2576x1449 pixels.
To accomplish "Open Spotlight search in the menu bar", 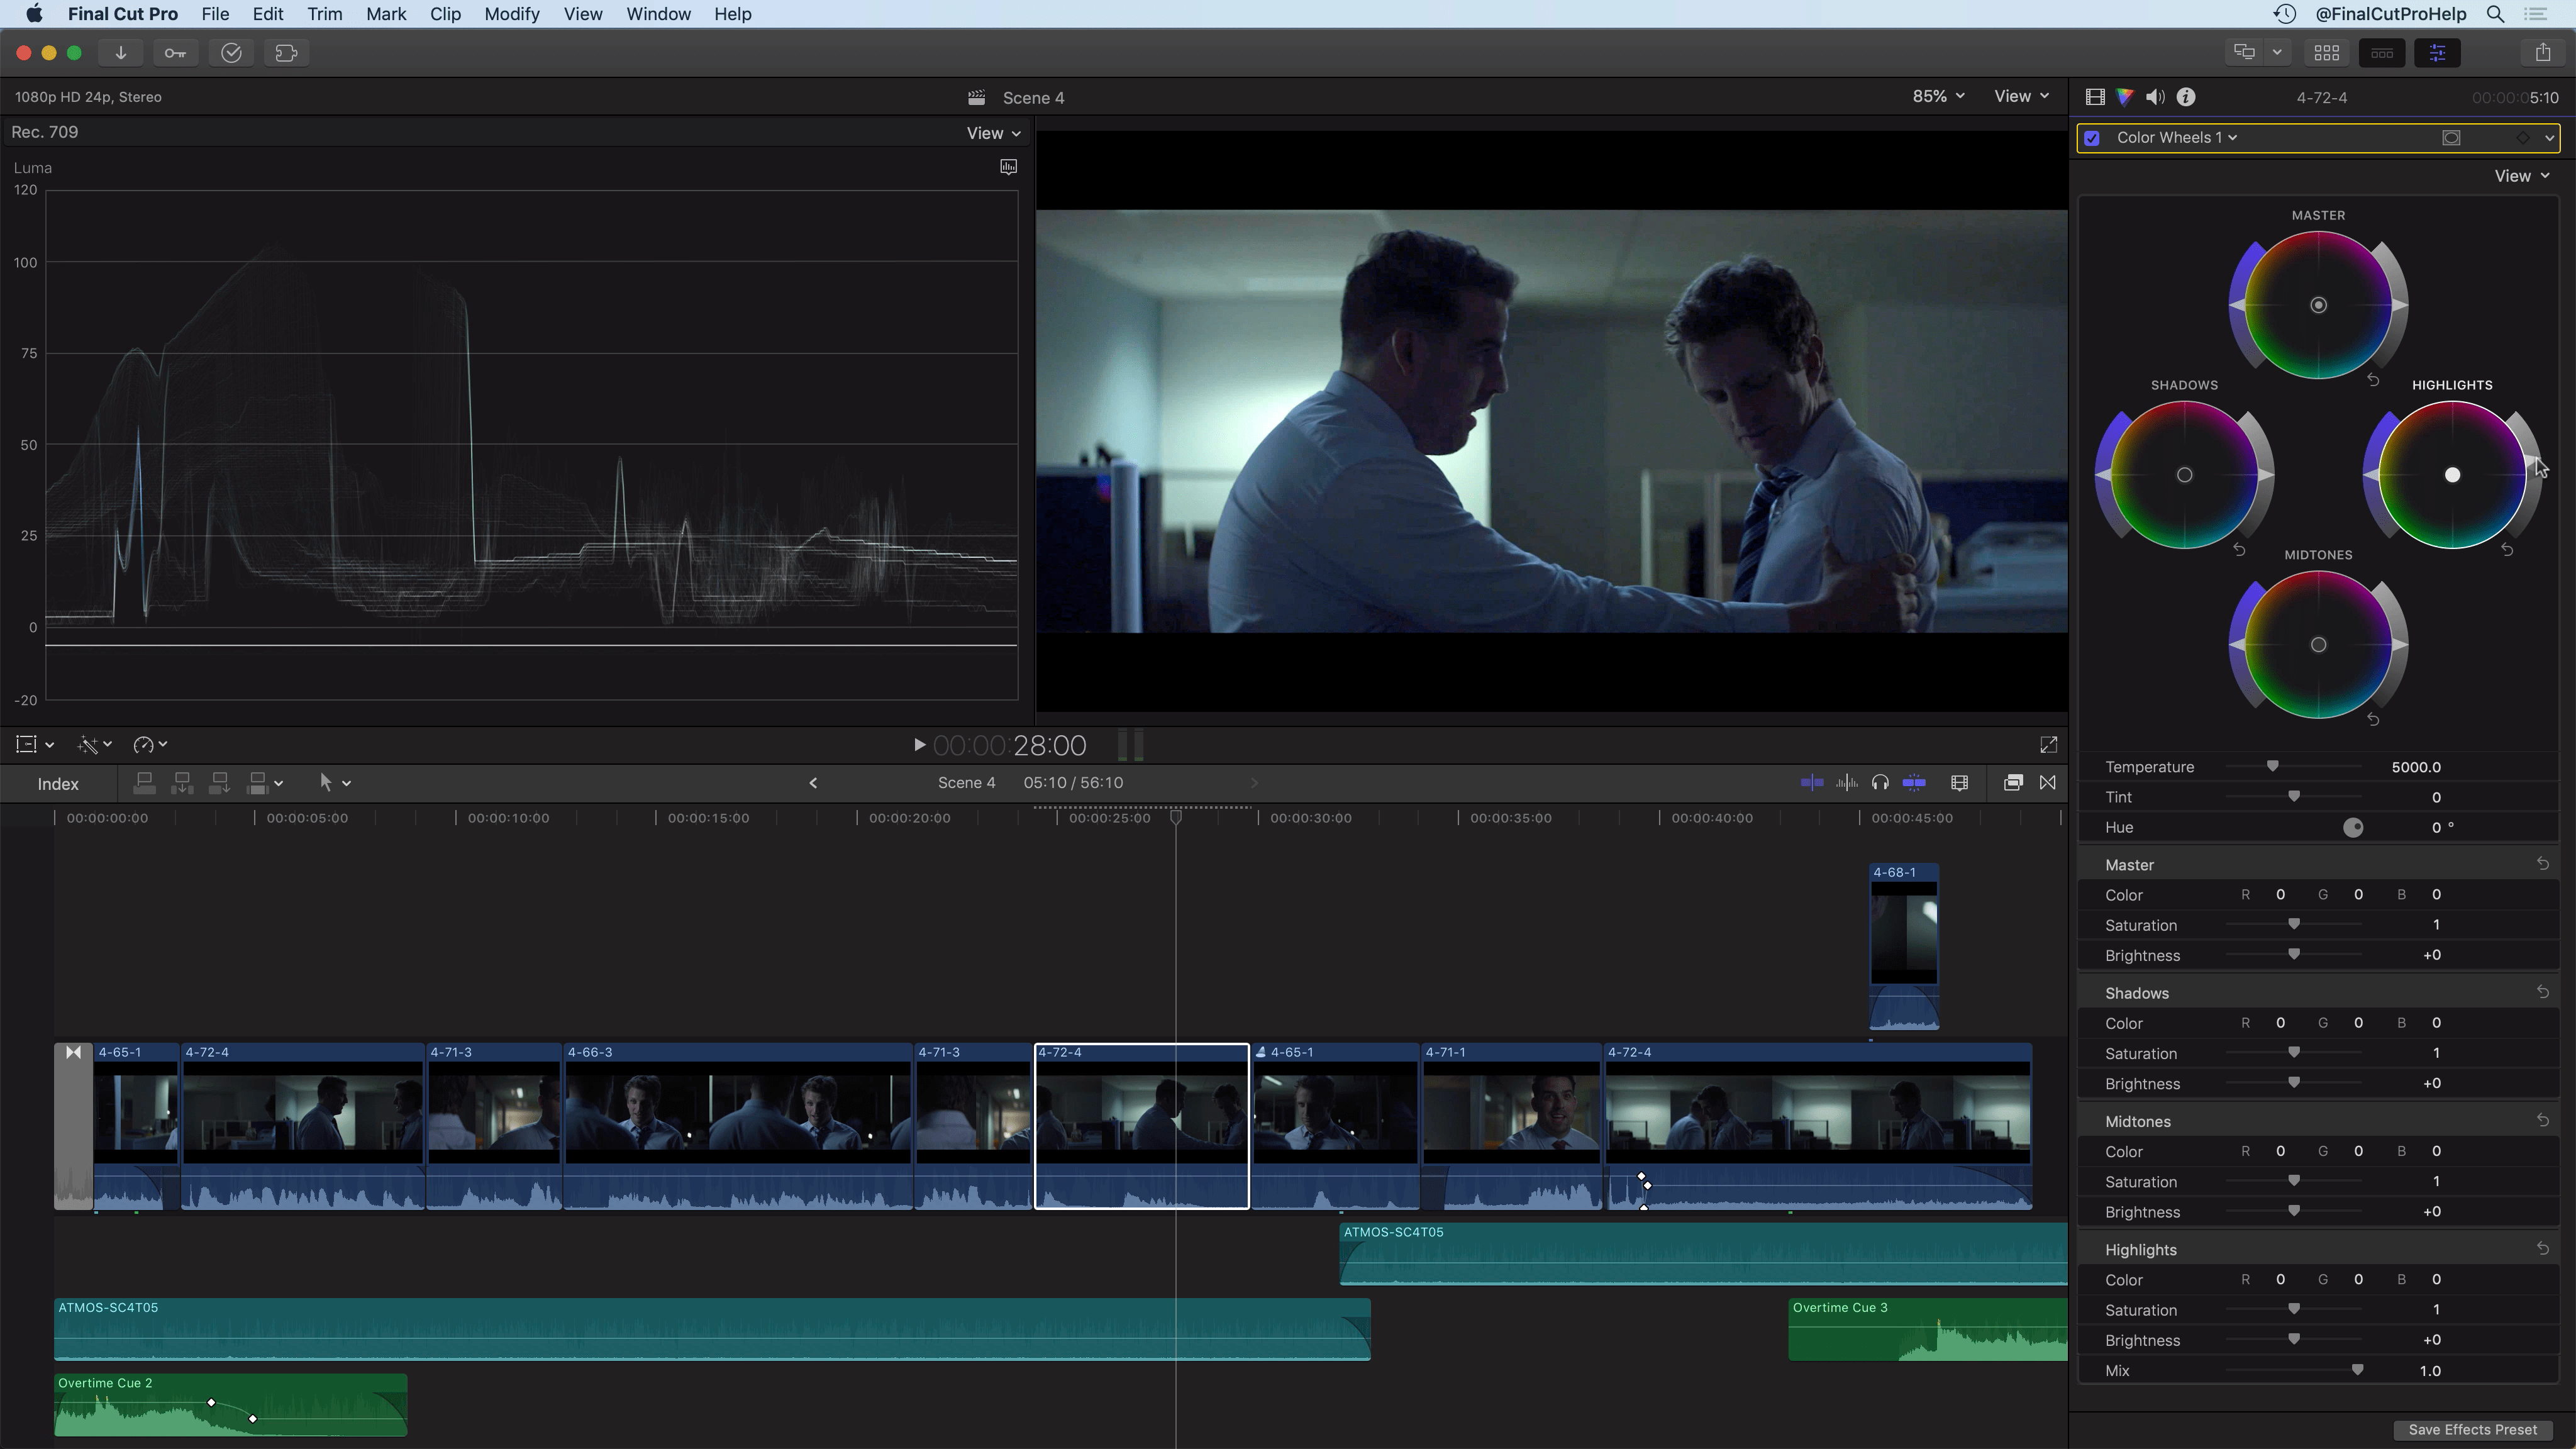I will pos(2495,14).
